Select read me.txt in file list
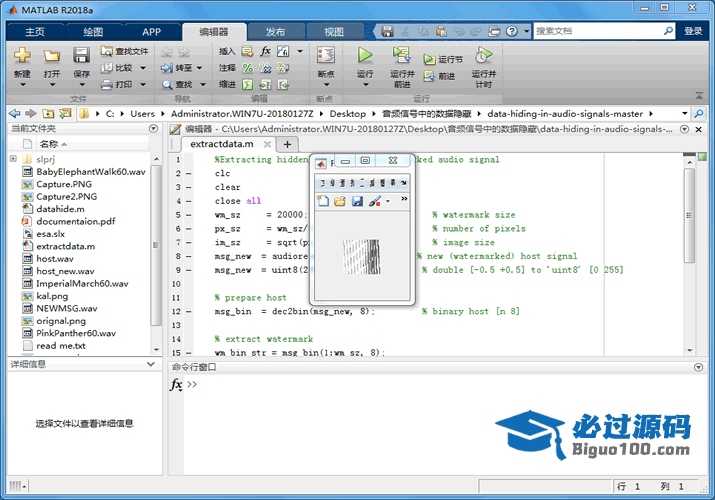This screenshot has width=715, height=500. point(61,345)
